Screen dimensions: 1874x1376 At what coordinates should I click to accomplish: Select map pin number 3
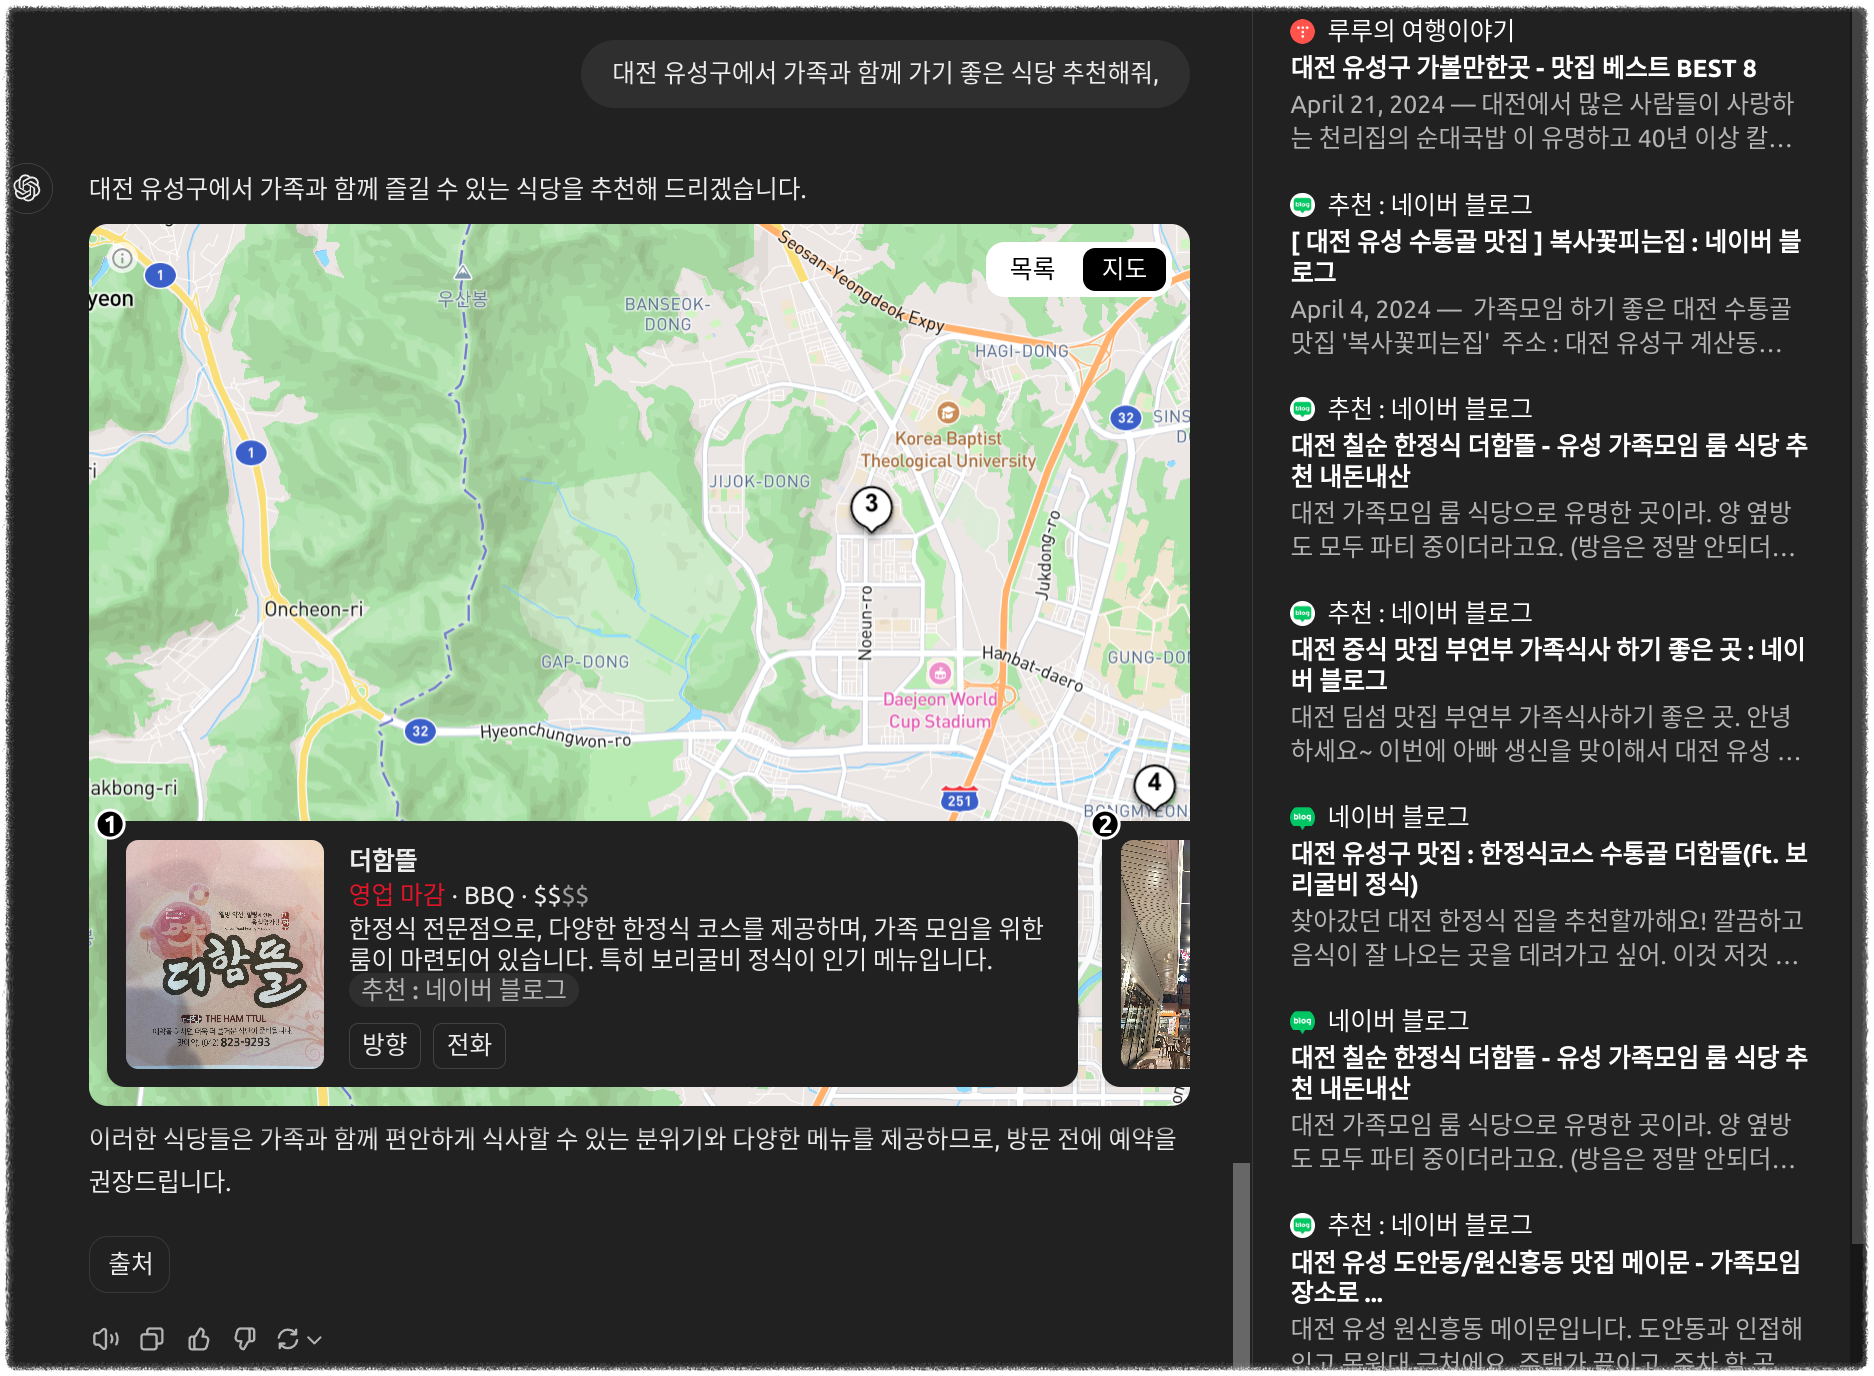pyautogui.click(x=871, y=507)
